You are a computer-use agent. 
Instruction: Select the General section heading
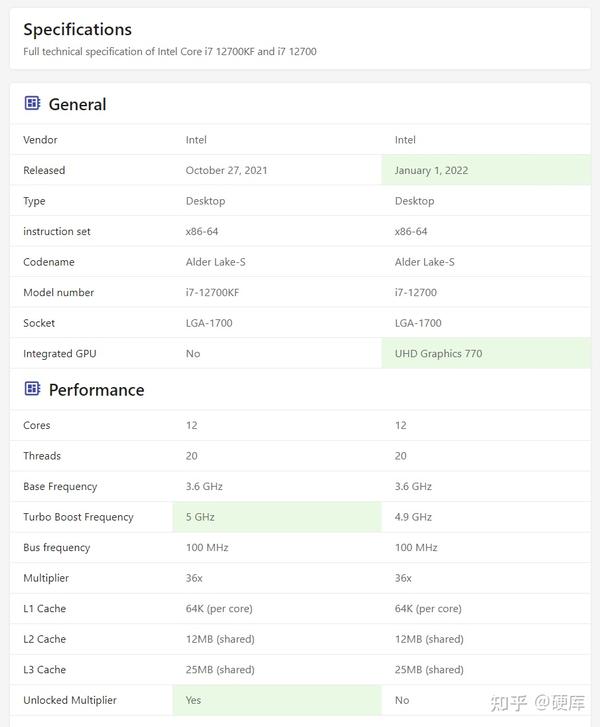[77, 104]
